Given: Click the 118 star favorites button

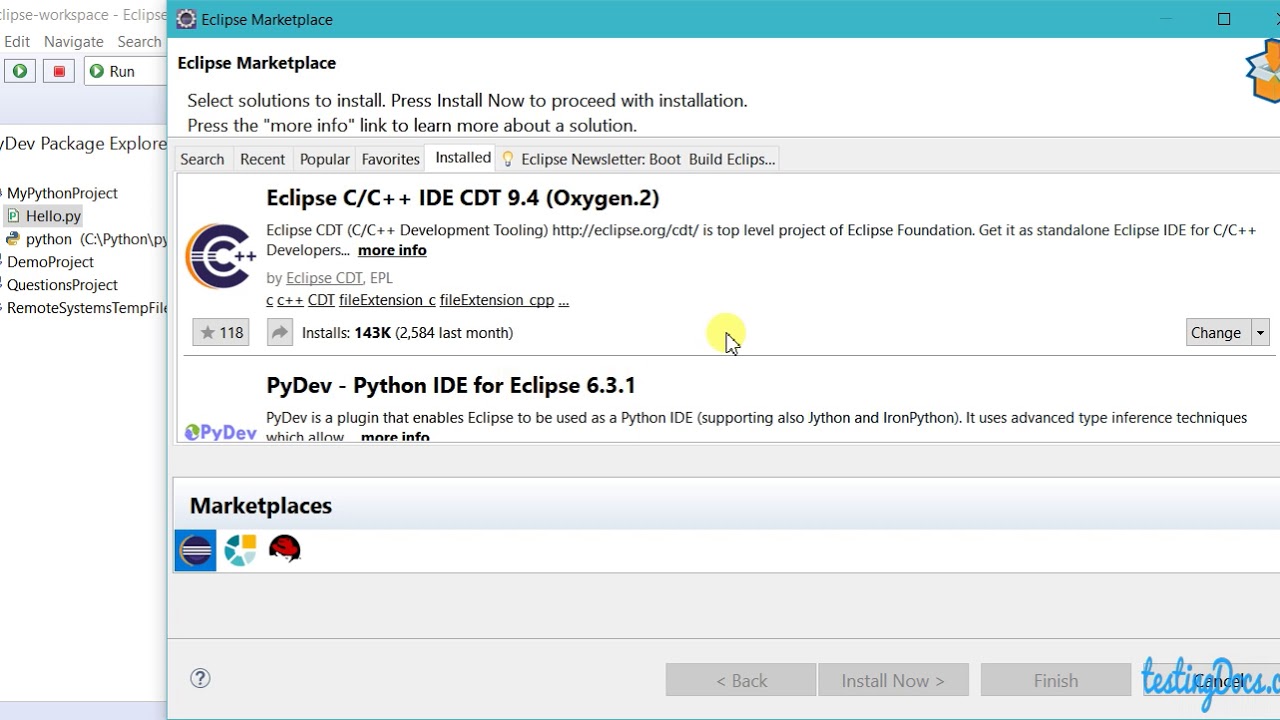Looking at the screenshot, I should 221,333.
